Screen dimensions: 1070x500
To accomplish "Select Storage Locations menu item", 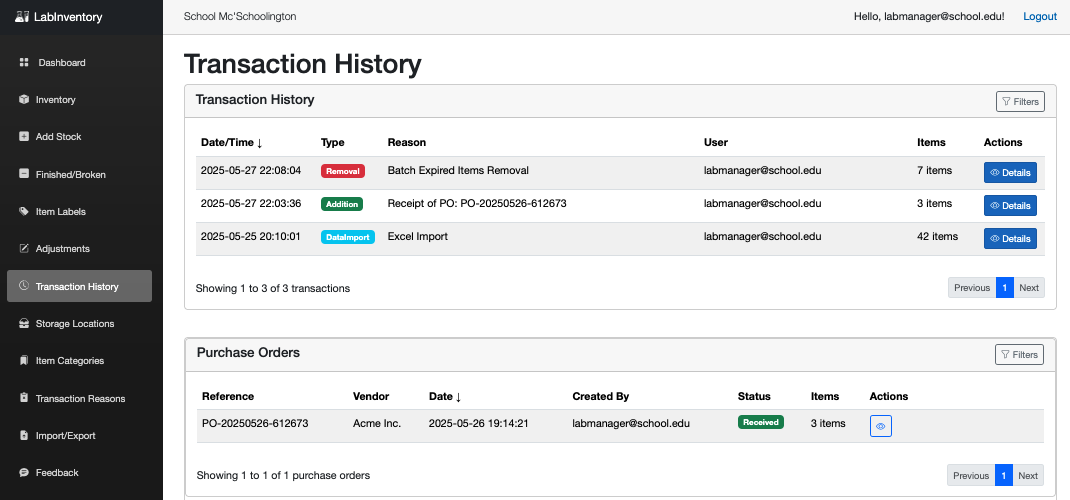I will [79, 323].
